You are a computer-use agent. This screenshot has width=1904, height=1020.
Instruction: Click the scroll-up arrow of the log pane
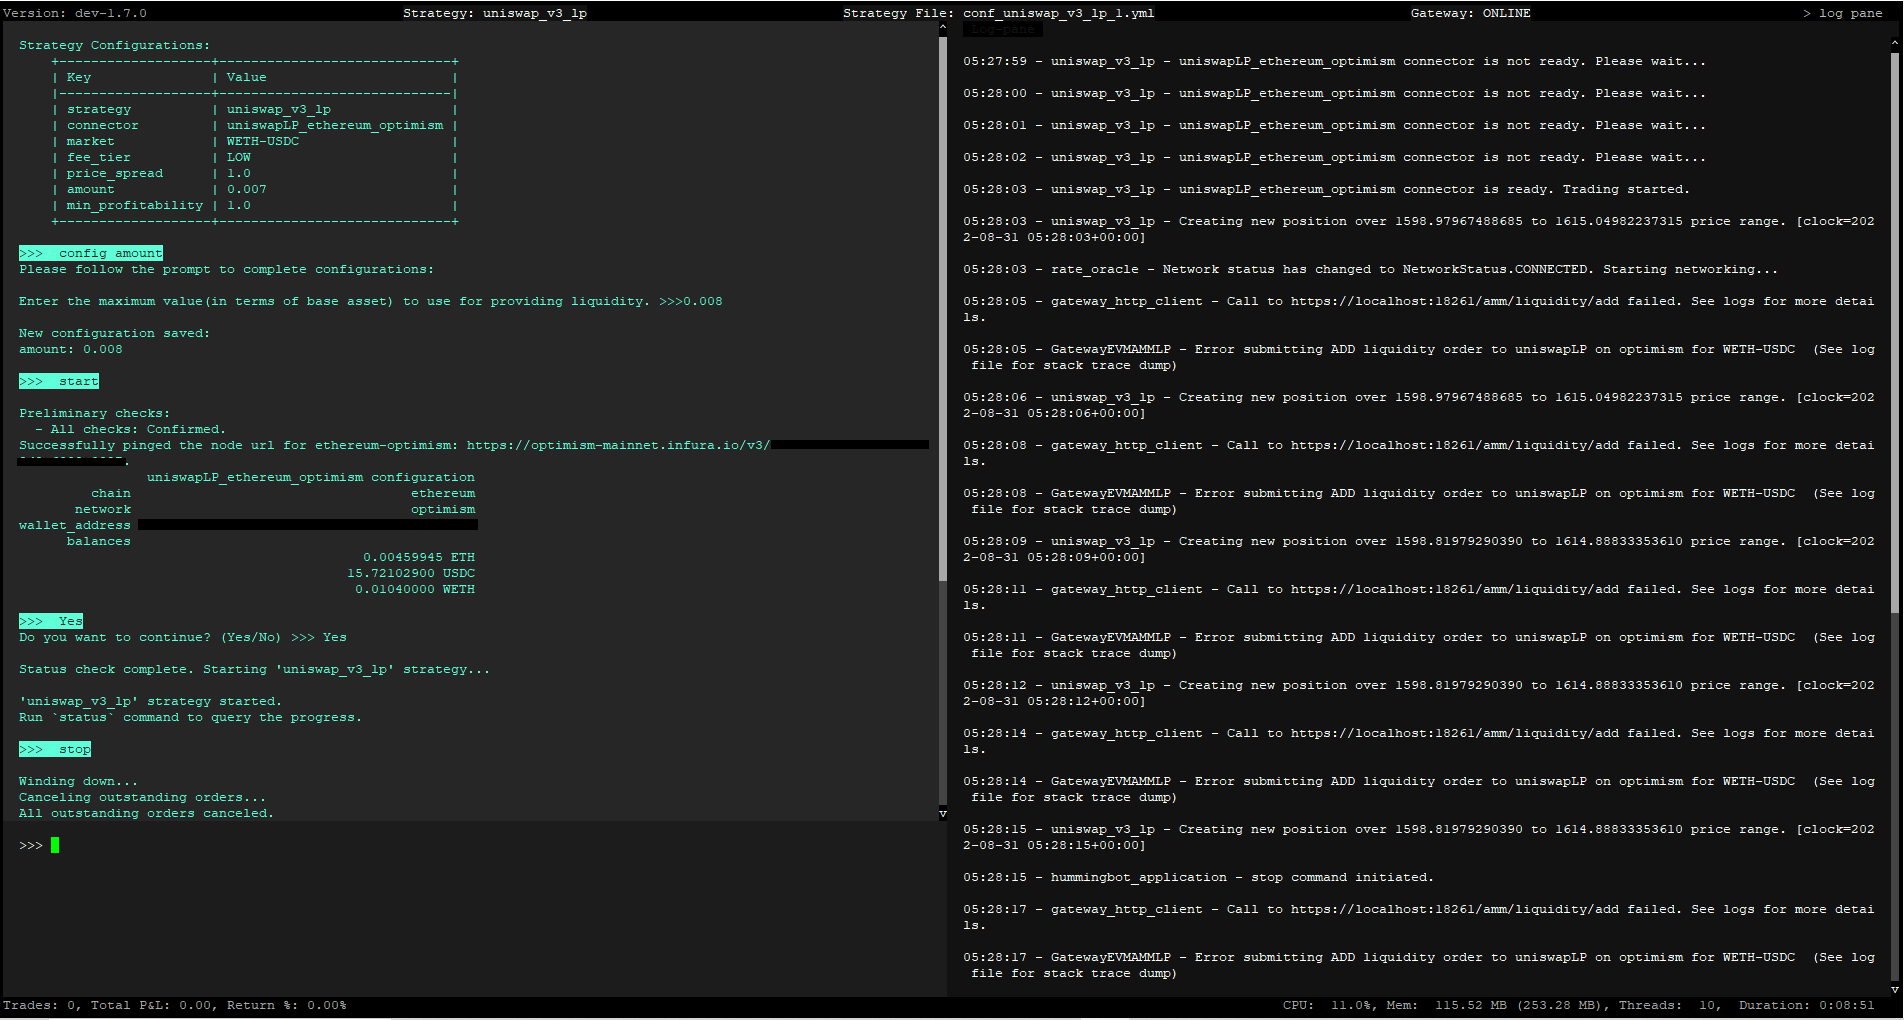tap(1896, 43)
